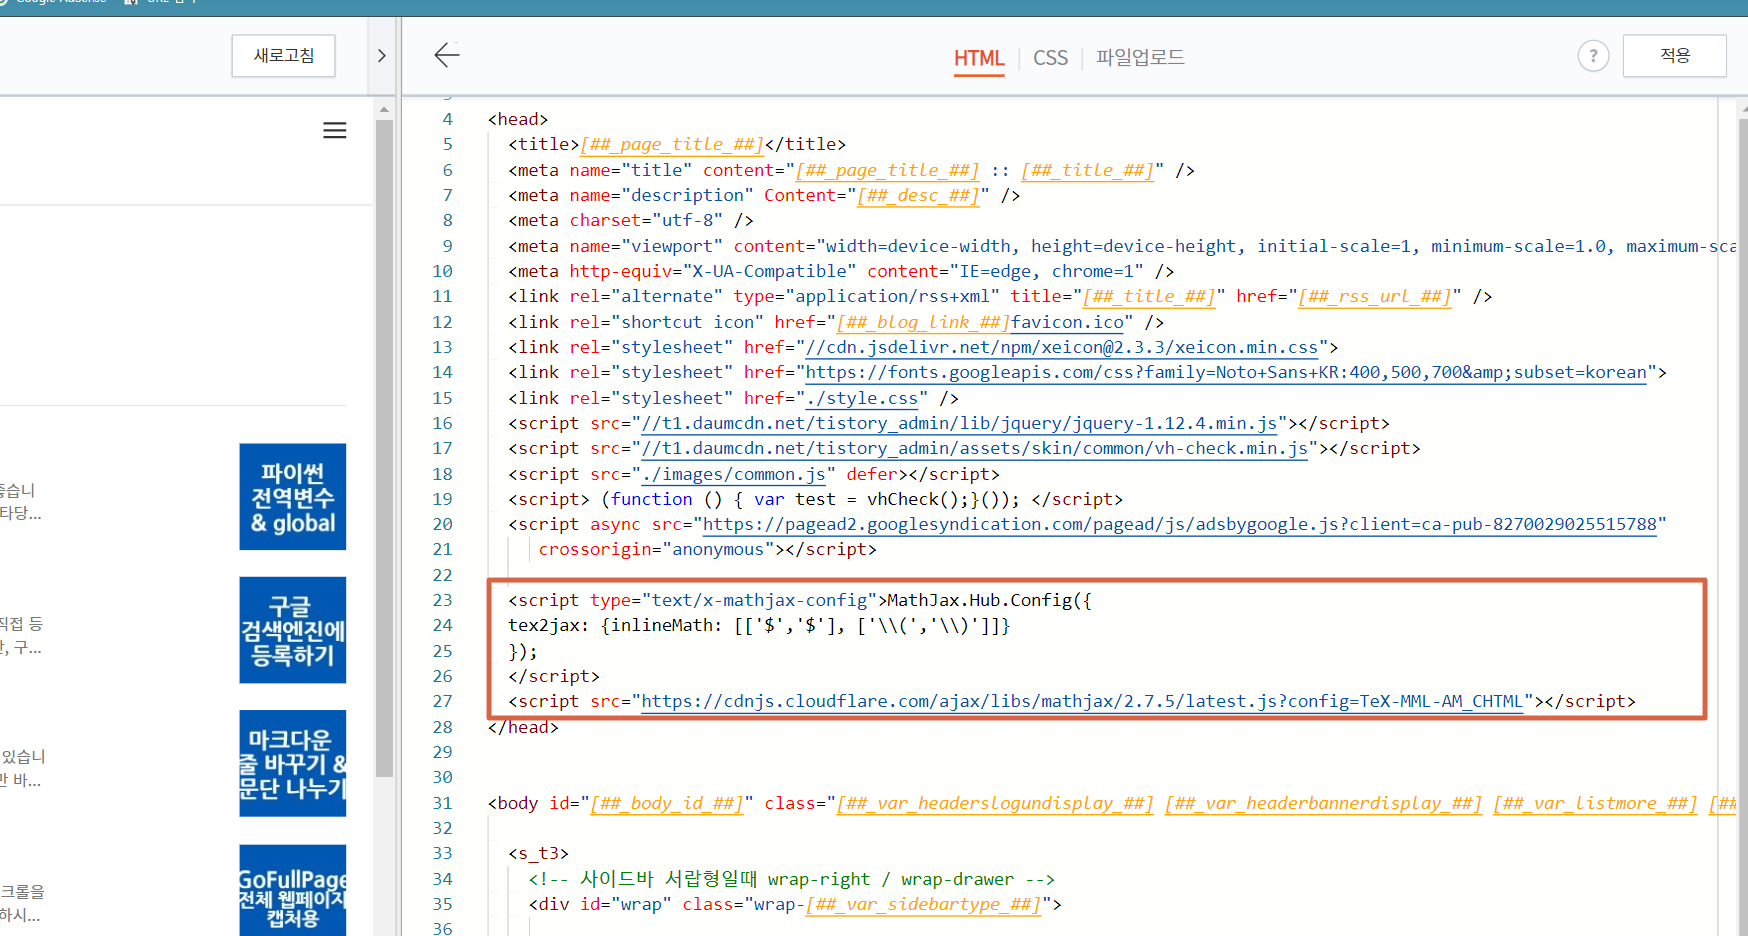
Task: Open the help question mark icon
Action: click(x=1593, y=56)
